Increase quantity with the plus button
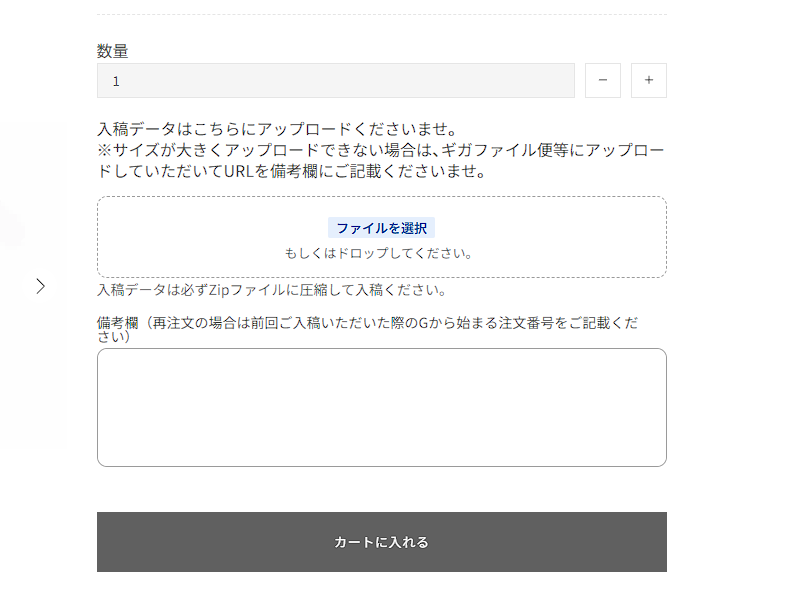 649,81
